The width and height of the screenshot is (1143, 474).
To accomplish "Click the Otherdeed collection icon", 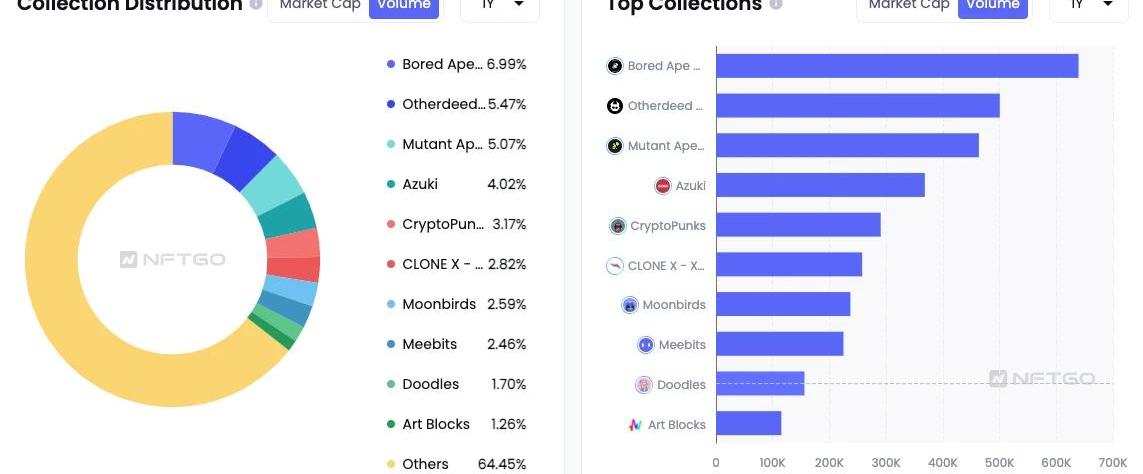I will pyautogui.click(x=615, y=106).
